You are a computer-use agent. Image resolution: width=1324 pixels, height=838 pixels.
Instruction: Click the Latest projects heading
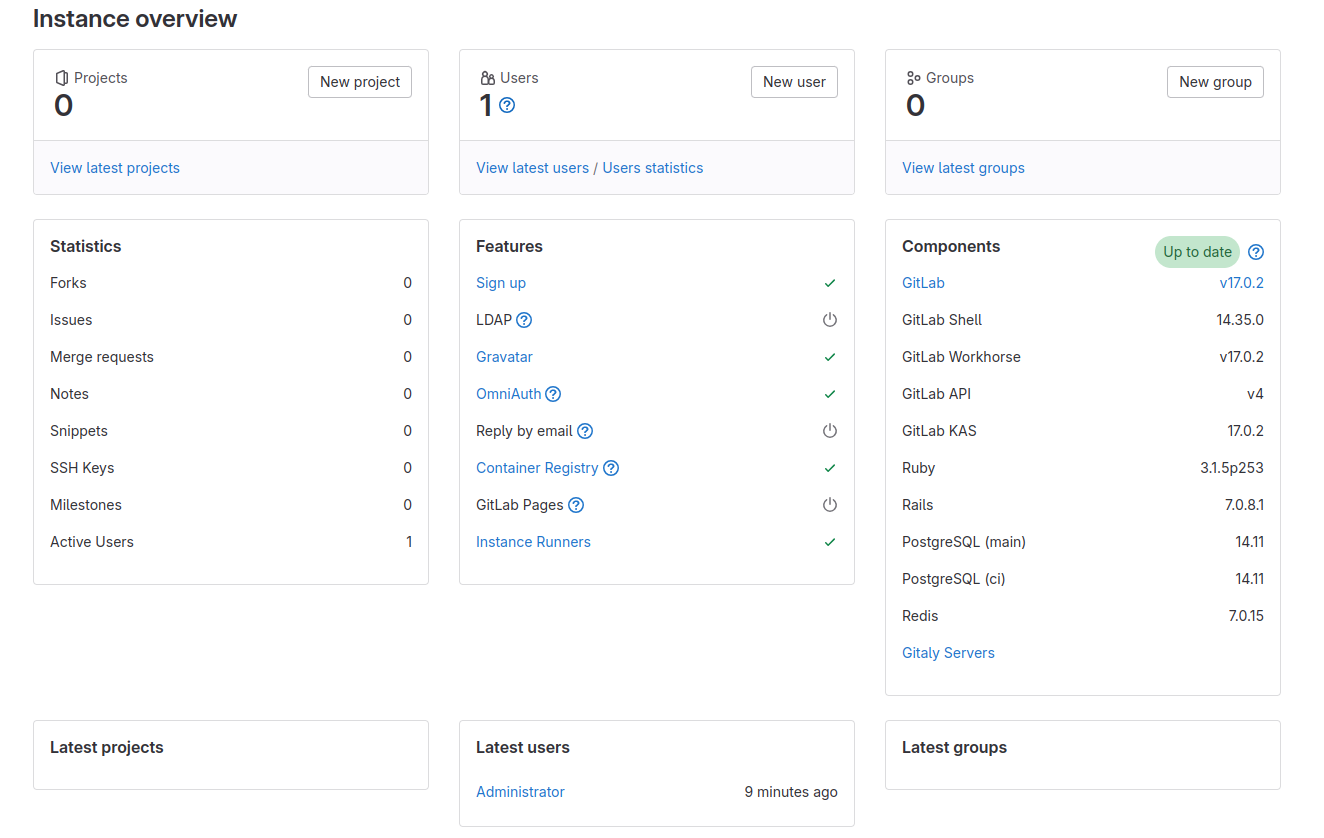(x=106, y=747)
